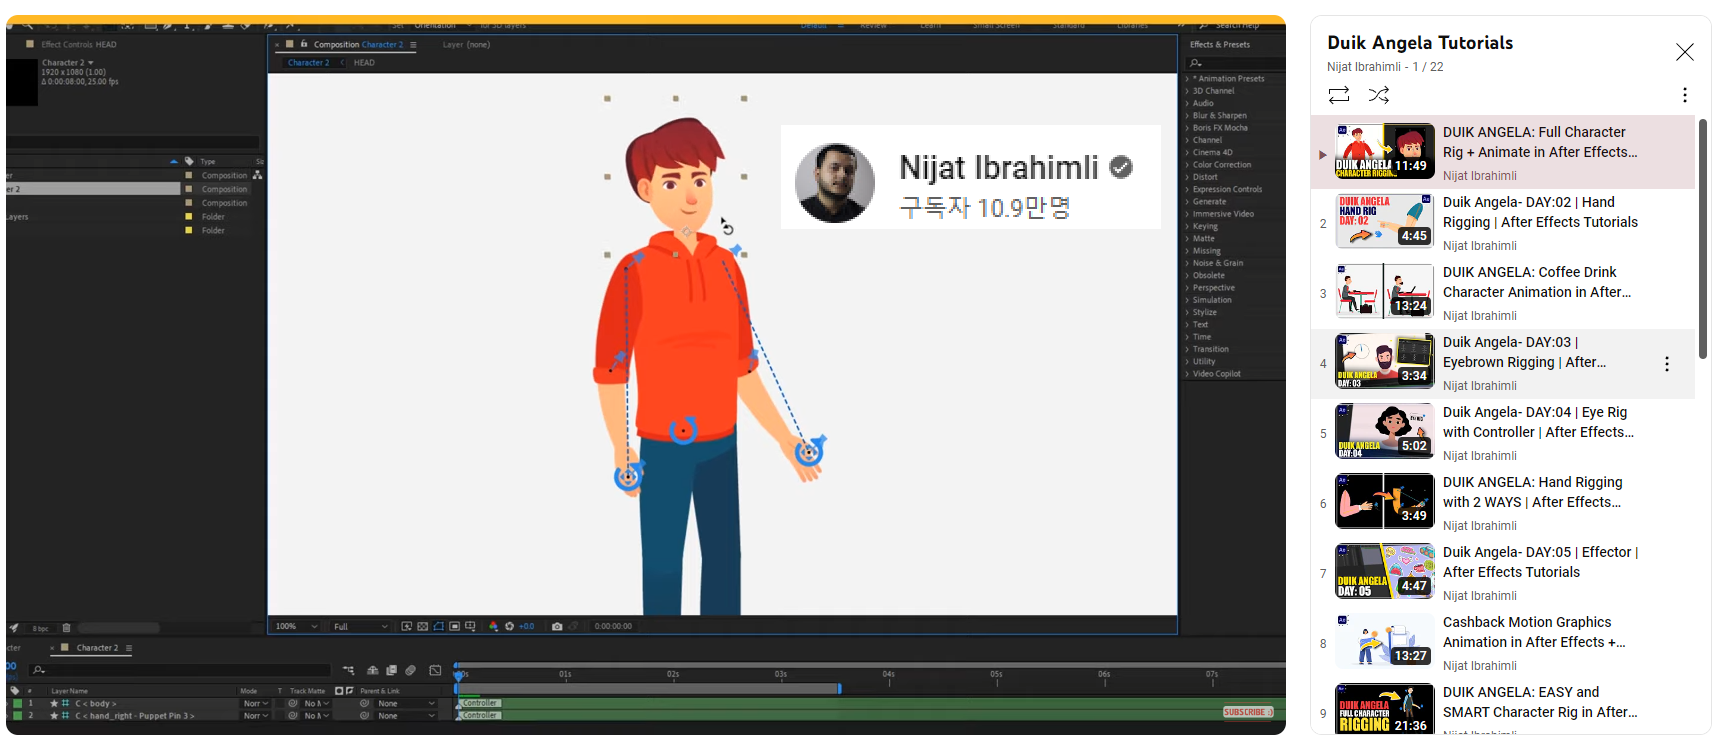The height and width of the screenshot is (740, 1720).
Task: Click the hand_right layer parent pick whip
Action: click(364, 716)
